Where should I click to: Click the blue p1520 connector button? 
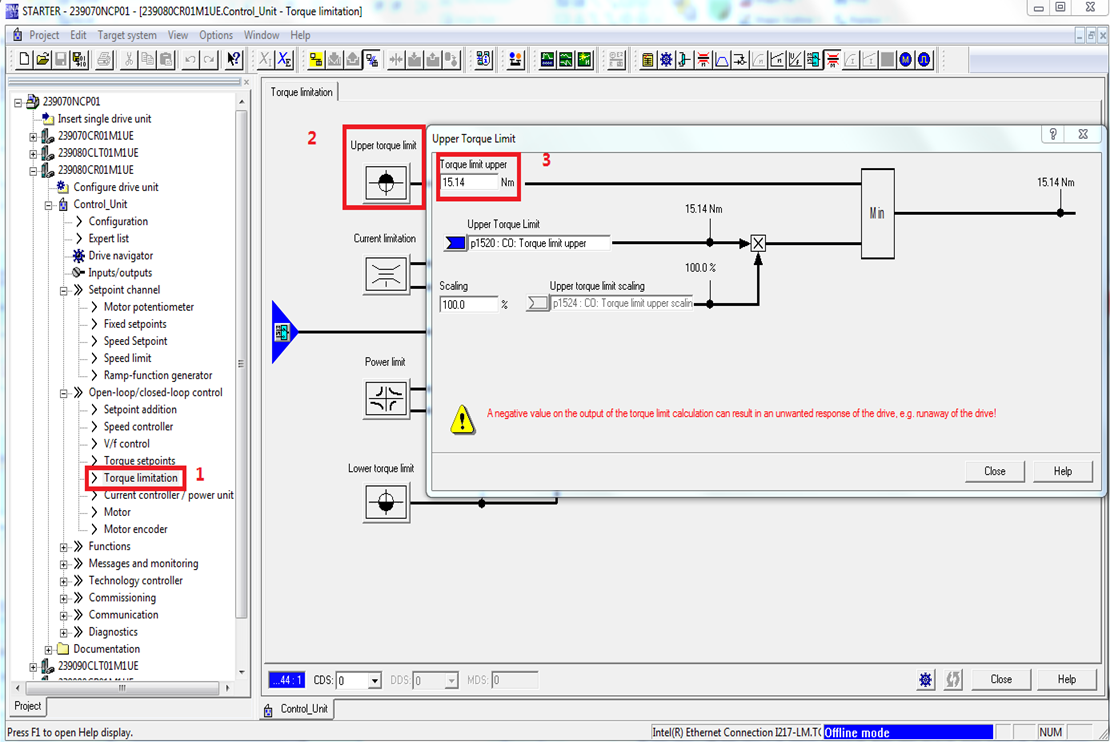click(x=454, y=243)
